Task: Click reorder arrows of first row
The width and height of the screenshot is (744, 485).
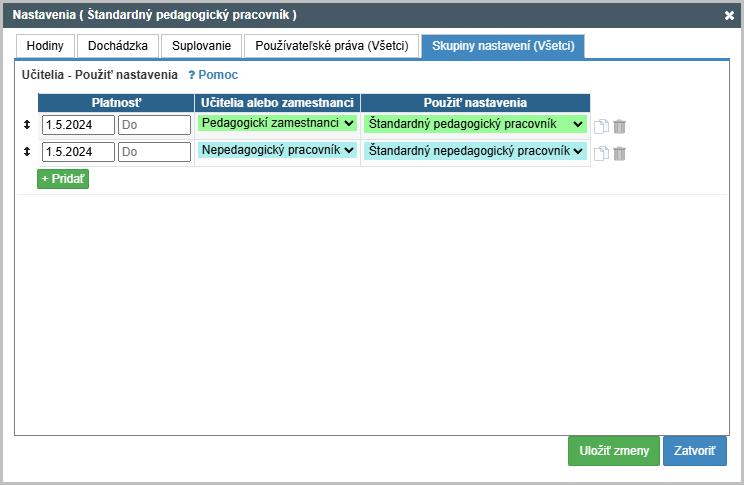Action: (27, 125)
